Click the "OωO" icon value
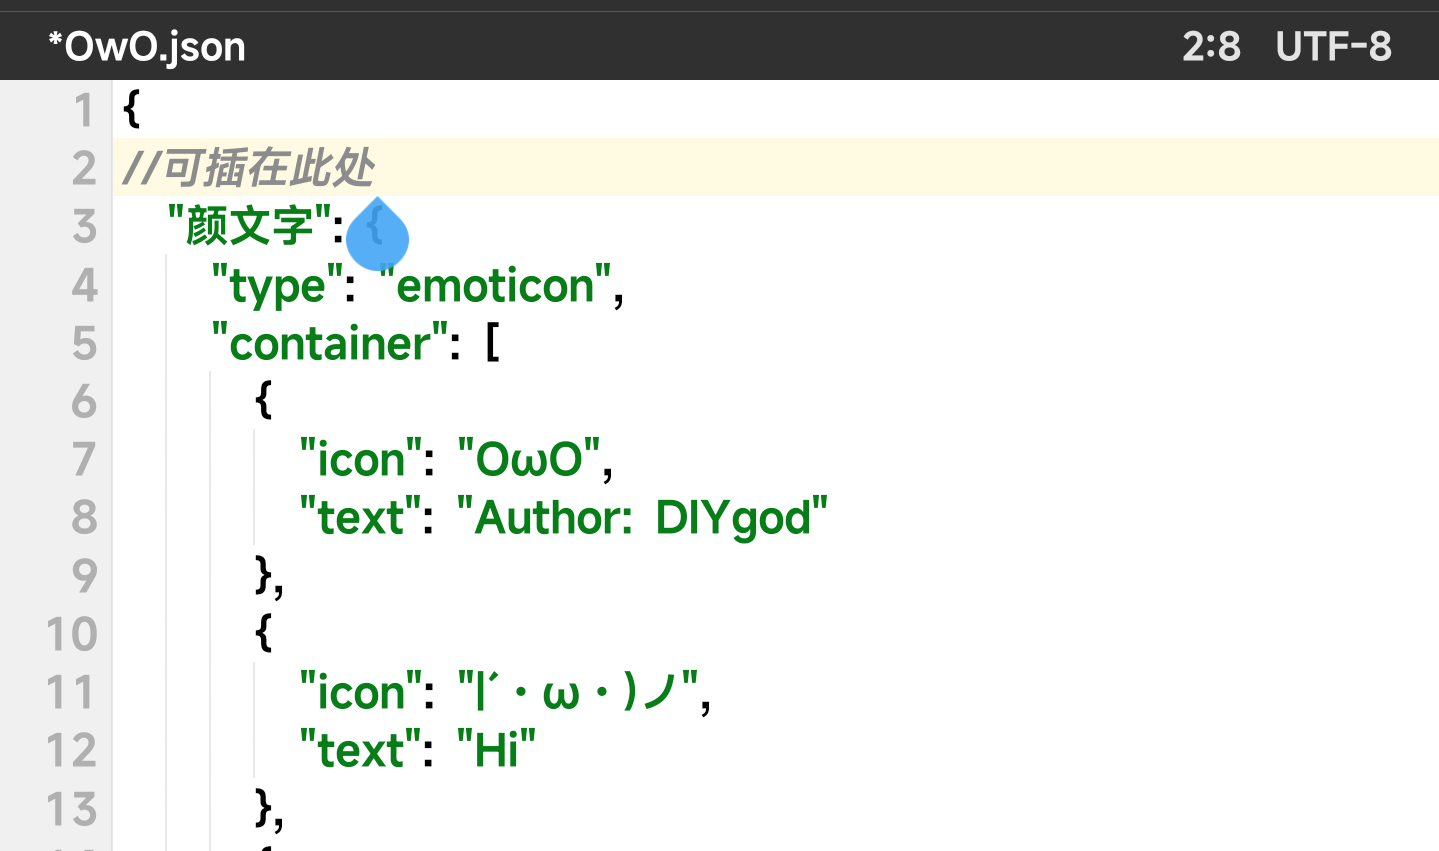The height and width of the screenshot is (851, 1439). coord(529,460)
